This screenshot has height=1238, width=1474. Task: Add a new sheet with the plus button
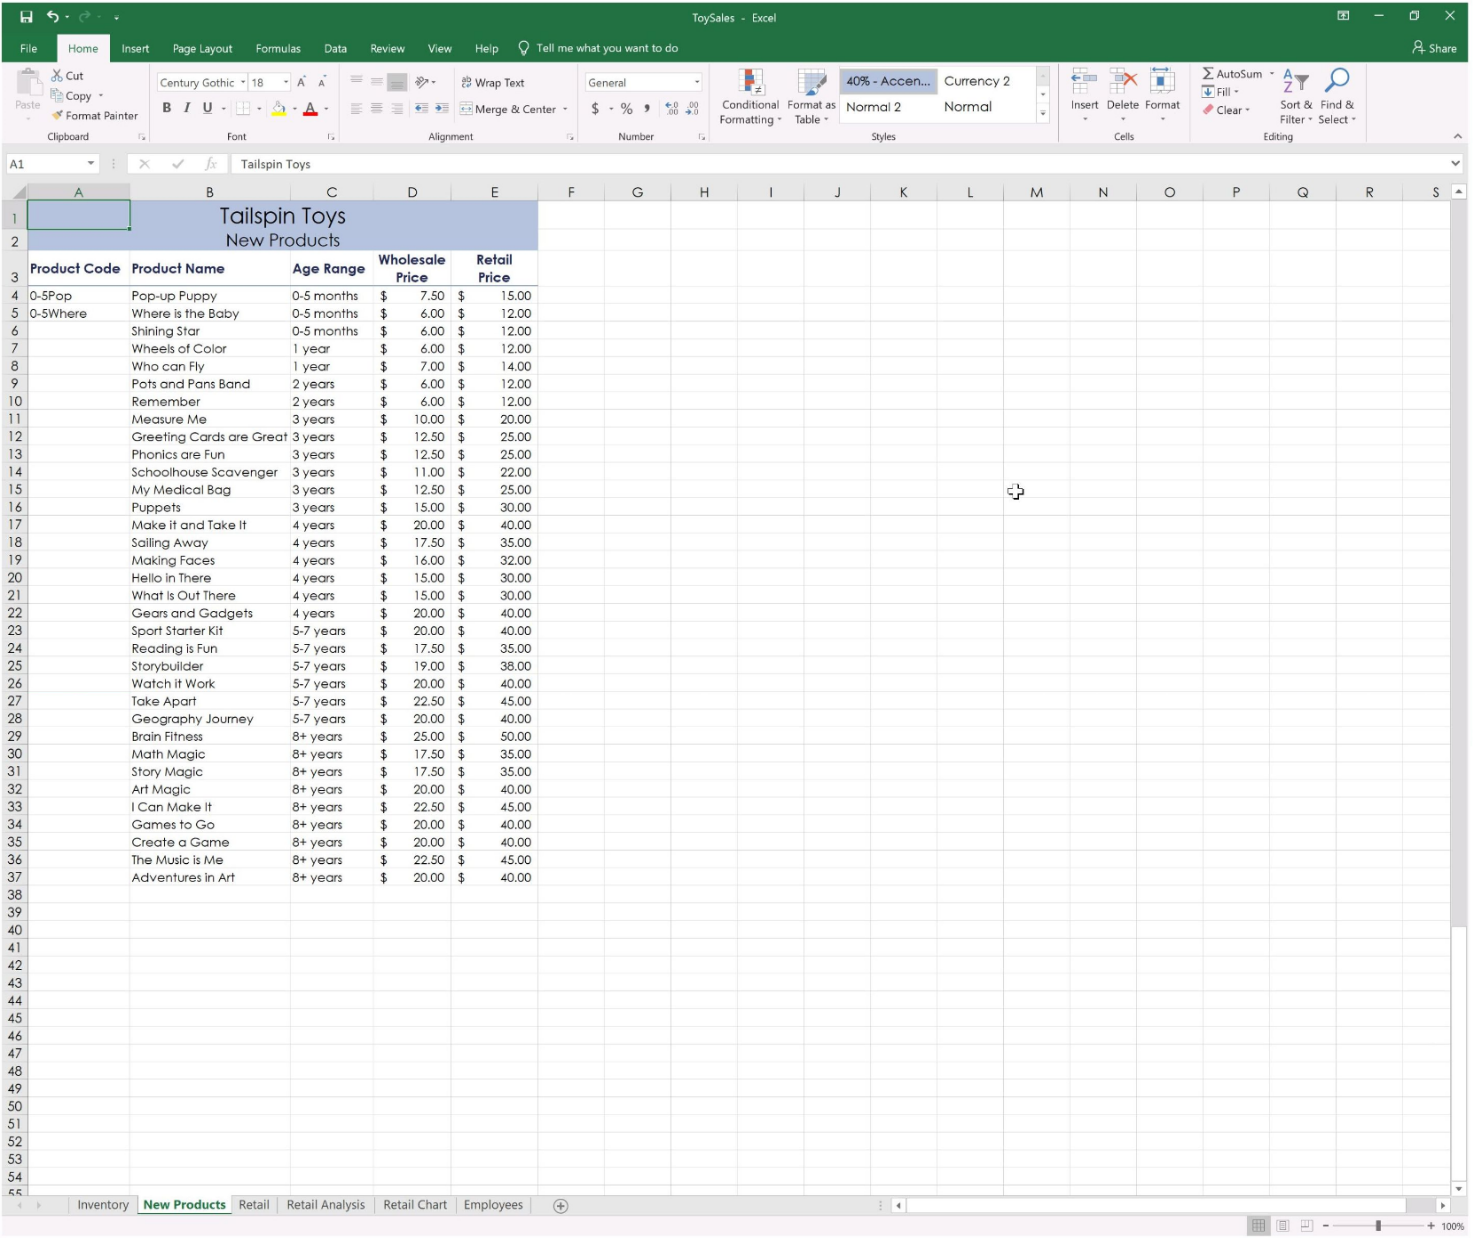561,1206
